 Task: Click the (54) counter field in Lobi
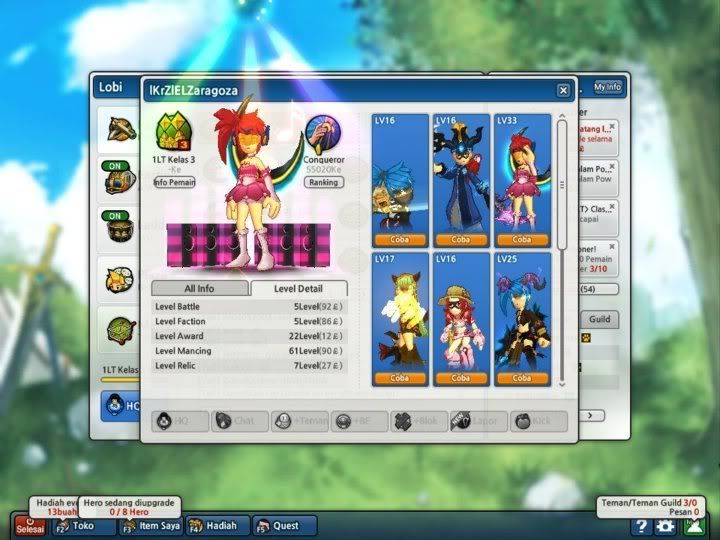[598, 289]
